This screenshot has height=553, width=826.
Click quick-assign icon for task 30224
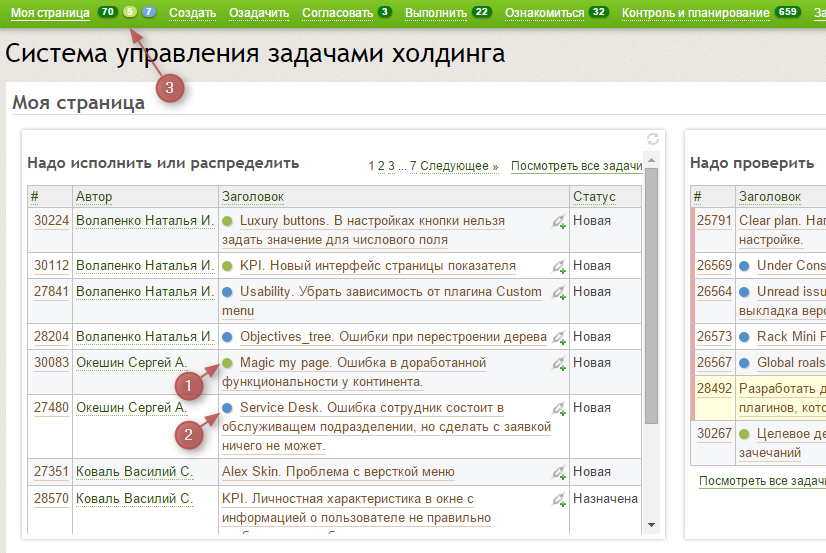(559, 222)
